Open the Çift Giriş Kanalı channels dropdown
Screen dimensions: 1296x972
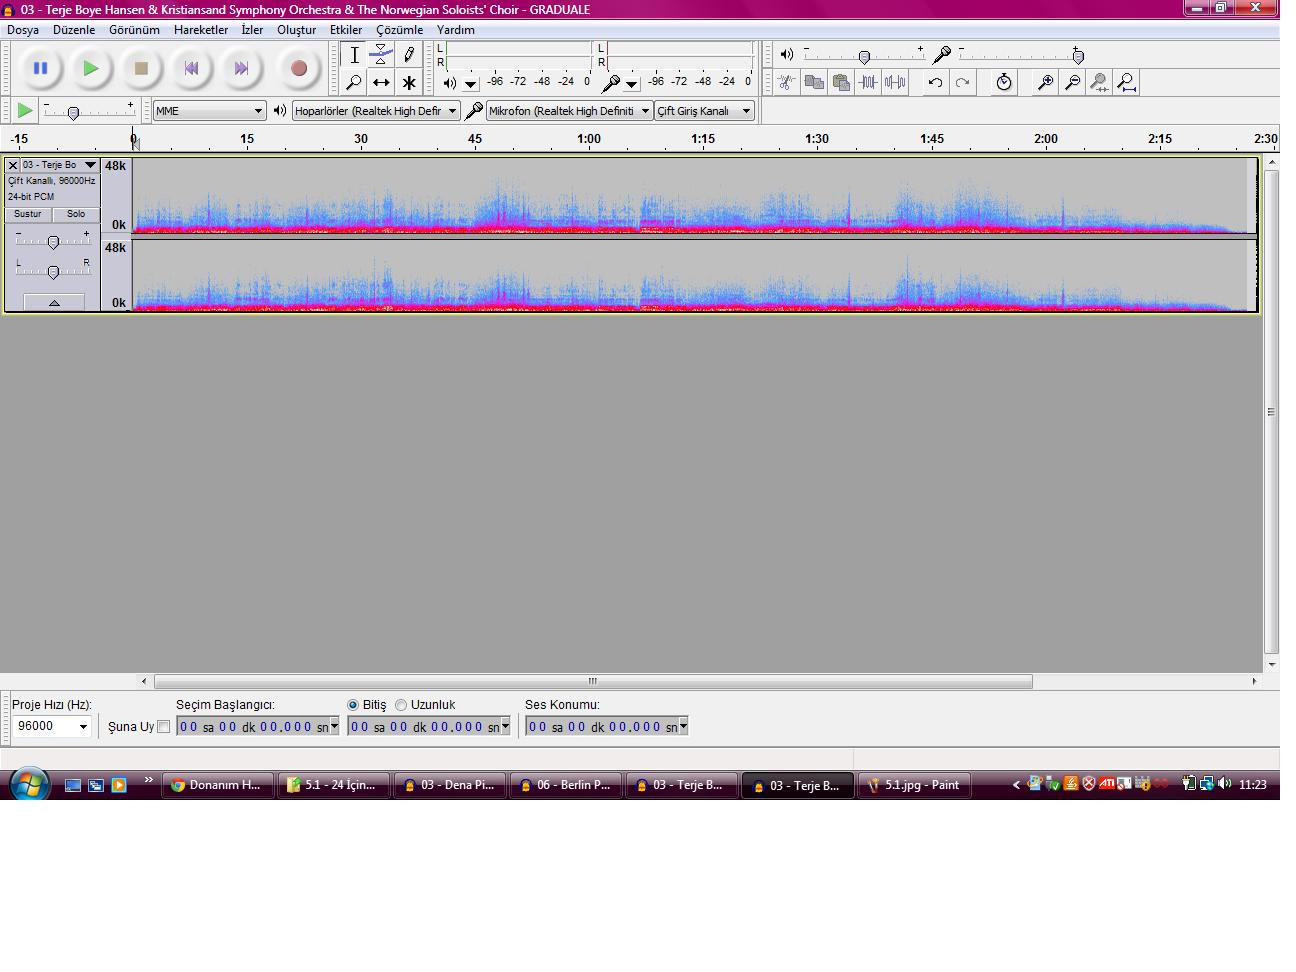[704, 111]
